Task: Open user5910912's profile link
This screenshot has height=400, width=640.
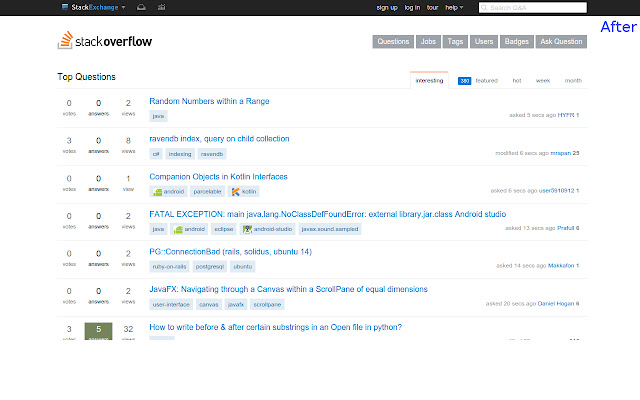Action: click(556, 191)
